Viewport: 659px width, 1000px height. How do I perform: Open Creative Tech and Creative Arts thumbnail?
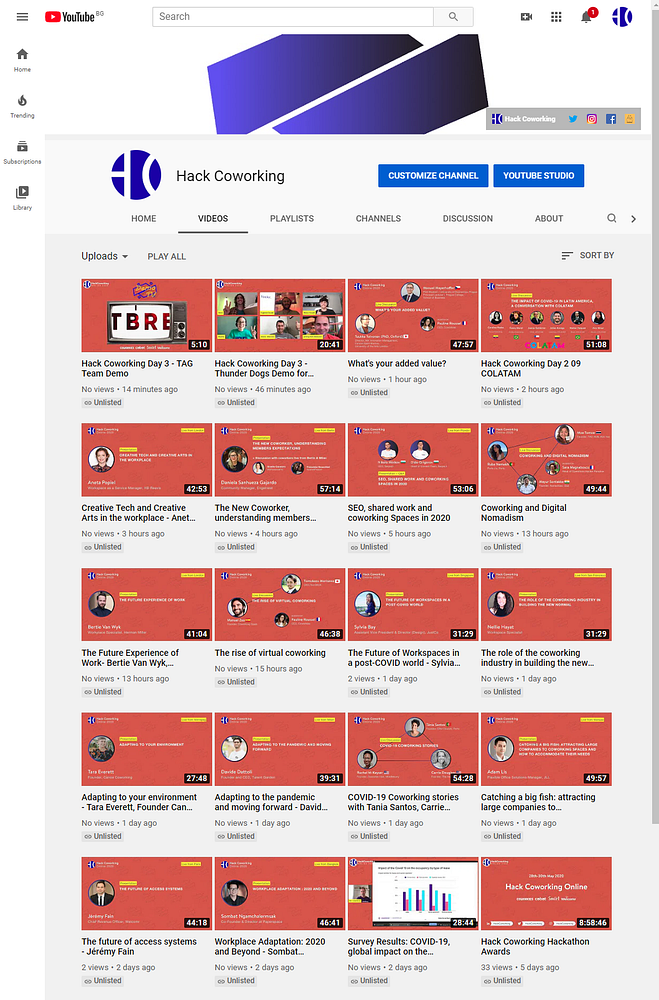(x=146, y=459)
